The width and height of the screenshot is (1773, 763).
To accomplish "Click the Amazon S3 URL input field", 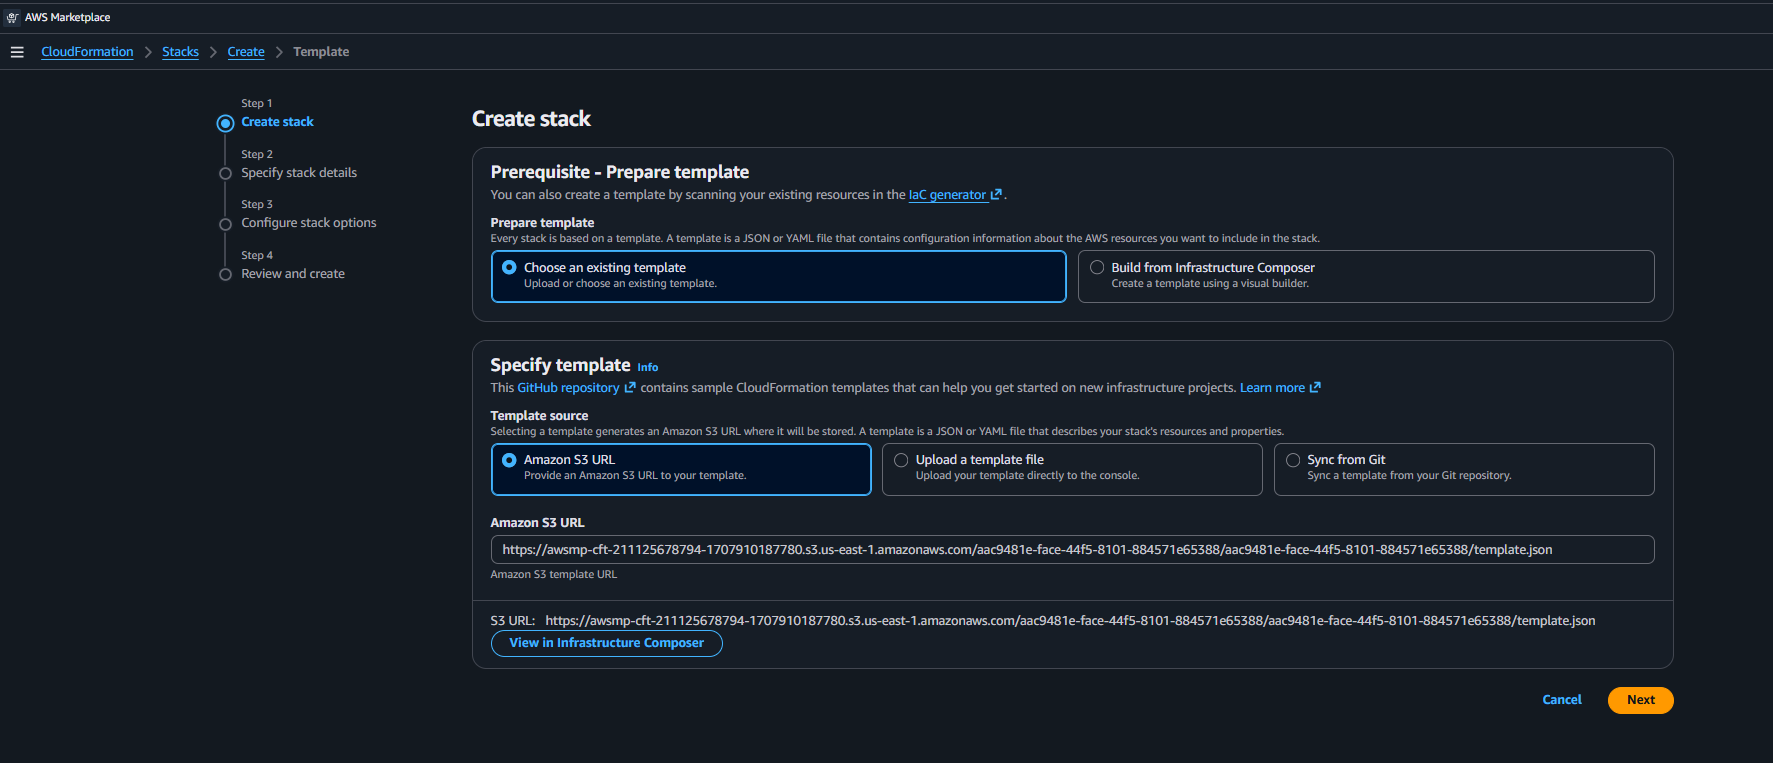I will tap(1072, 550).
